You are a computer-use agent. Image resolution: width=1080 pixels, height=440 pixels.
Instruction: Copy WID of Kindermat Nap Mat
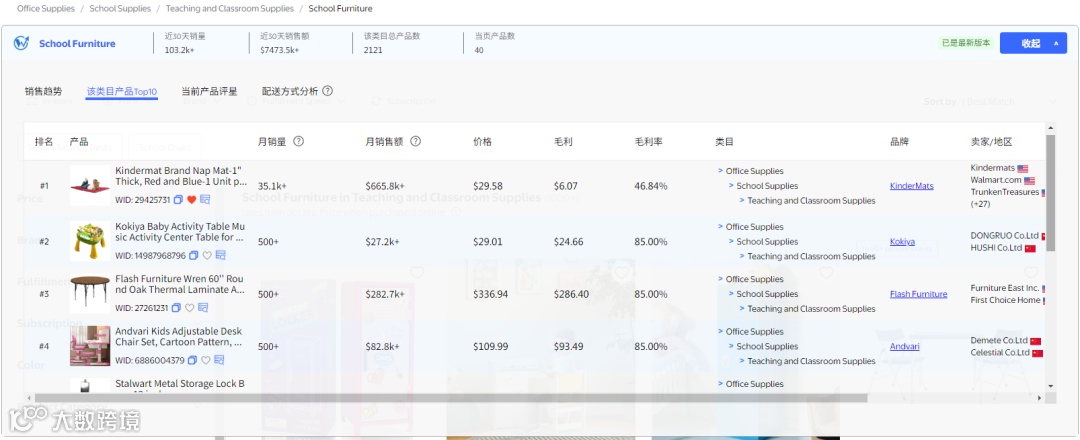[178, 200]
